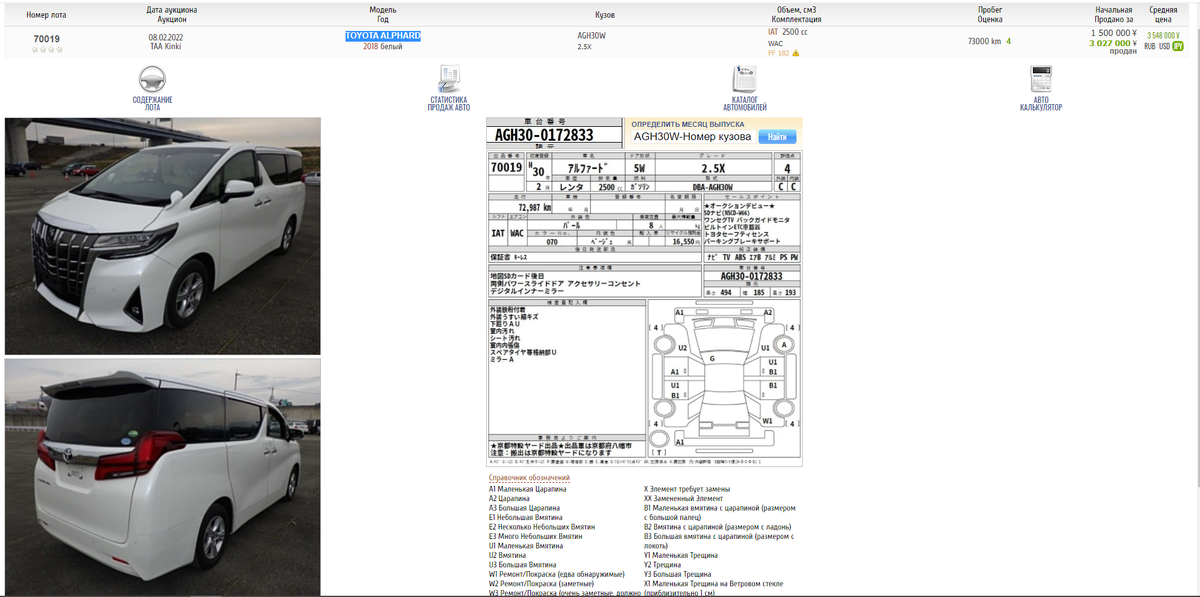Click the TAA Kinki auction name
Viewport: 1200px width, 597px height.
tap(166, 46)
